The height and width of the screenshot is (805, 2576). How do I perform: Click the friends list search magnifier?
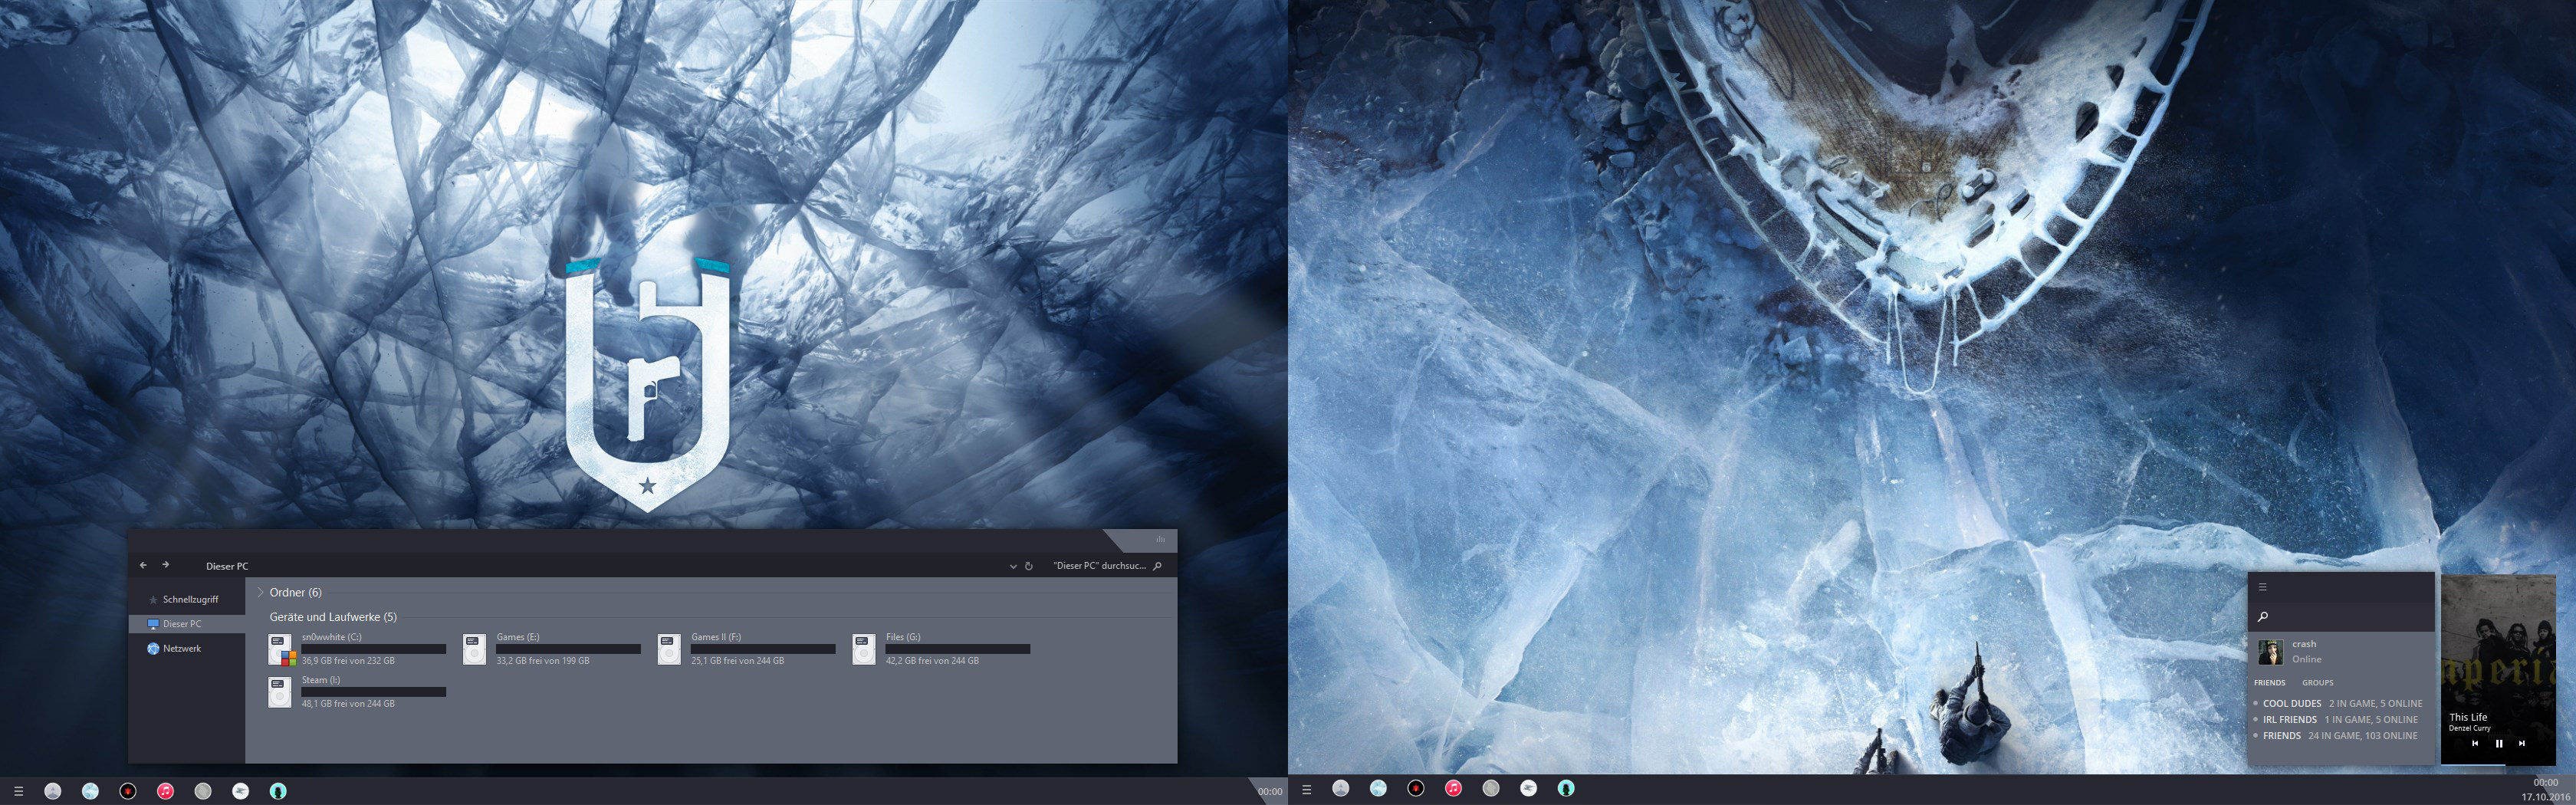click(2263, 616)
